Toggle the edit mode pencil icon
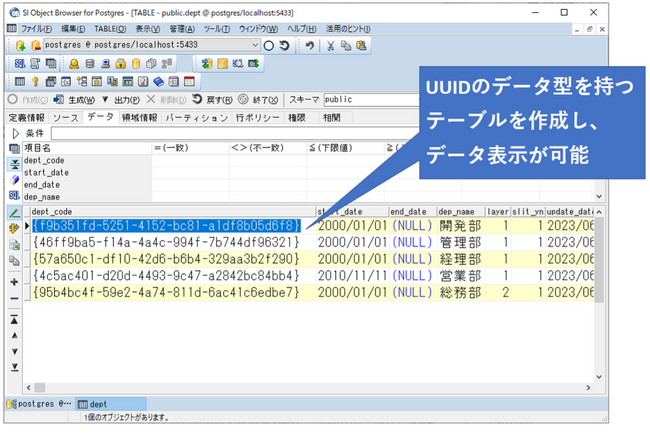Viewport: 650px width, 433px height. pyautogui.click(x=15, y=213)
